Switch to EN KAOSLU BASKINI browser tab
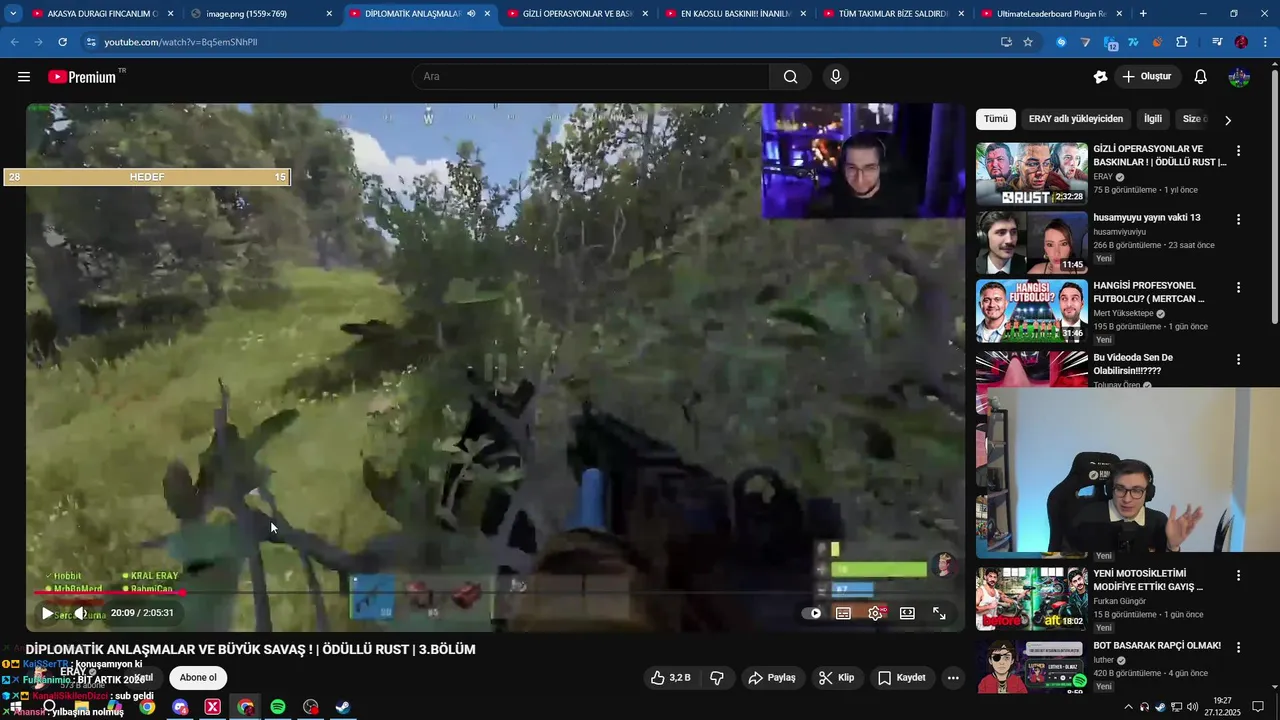 point(734,14)
